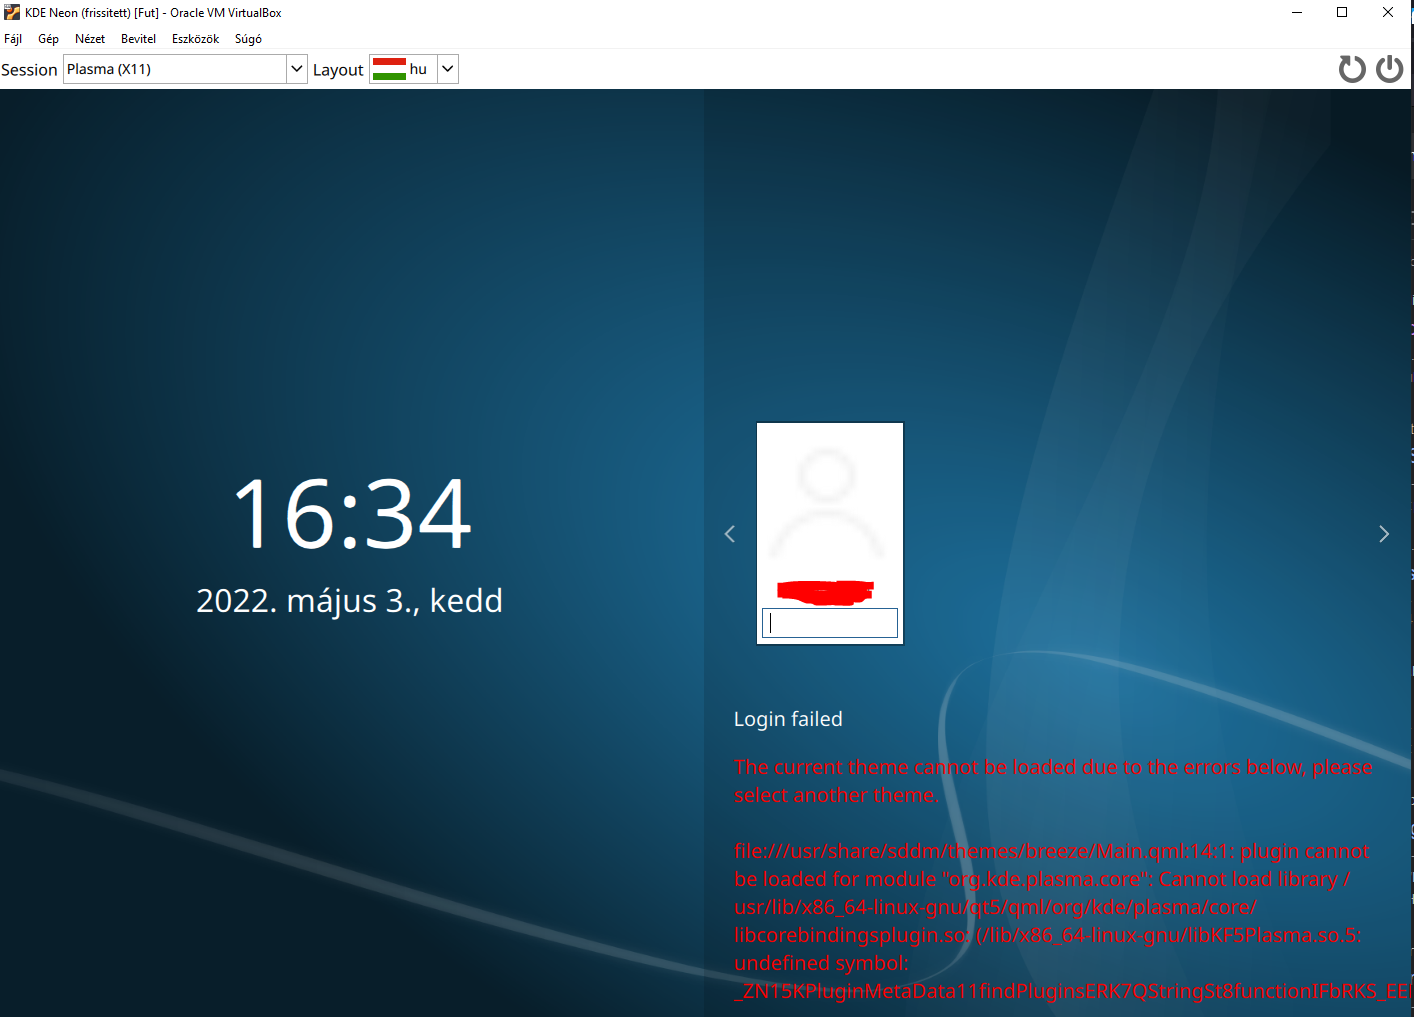Click the VirtualBox app icon in the title bar
The width and height of the screenshot is (1414, 1017).
12,12
